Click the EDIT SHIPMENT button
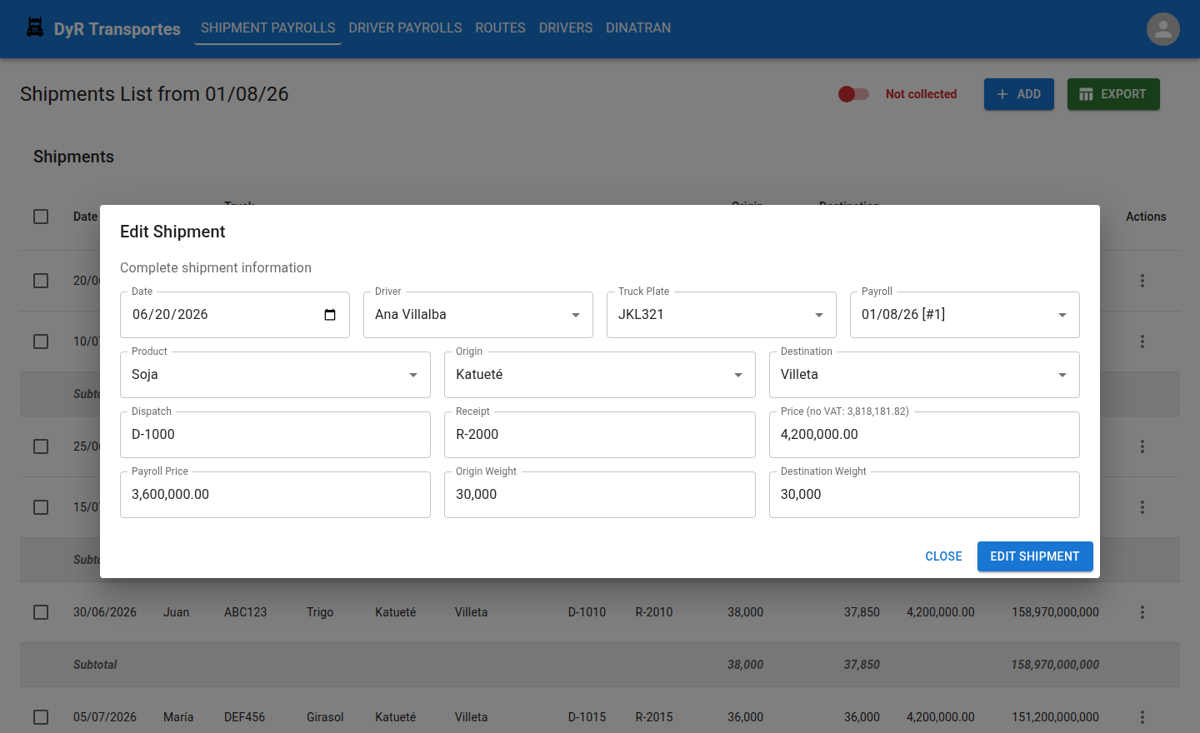The image size is (1200, 733). coord(1035,556)
